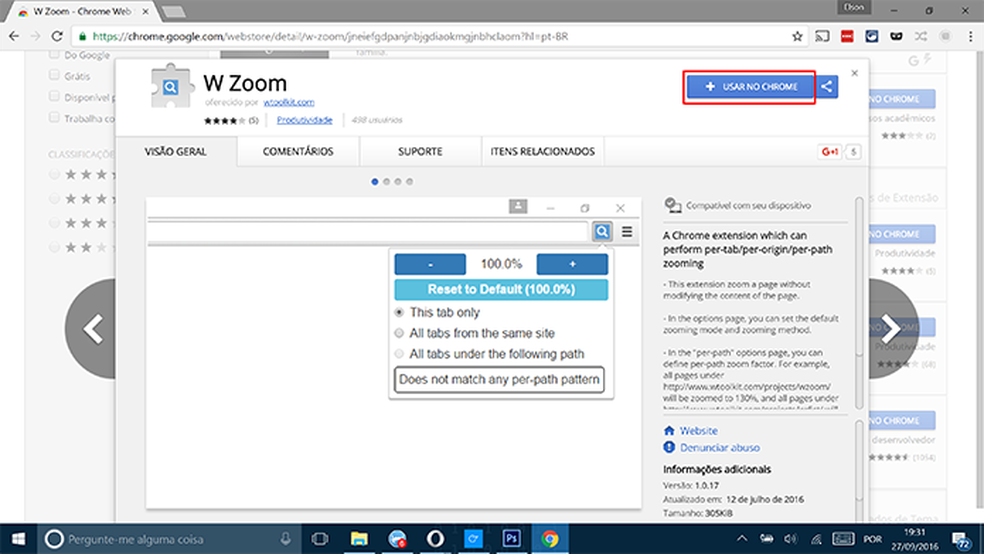This screenshot has width=984, height=554.
Task: Open Photoshop from taskbar
Action: pyautogui.click(x=511, y=539)
